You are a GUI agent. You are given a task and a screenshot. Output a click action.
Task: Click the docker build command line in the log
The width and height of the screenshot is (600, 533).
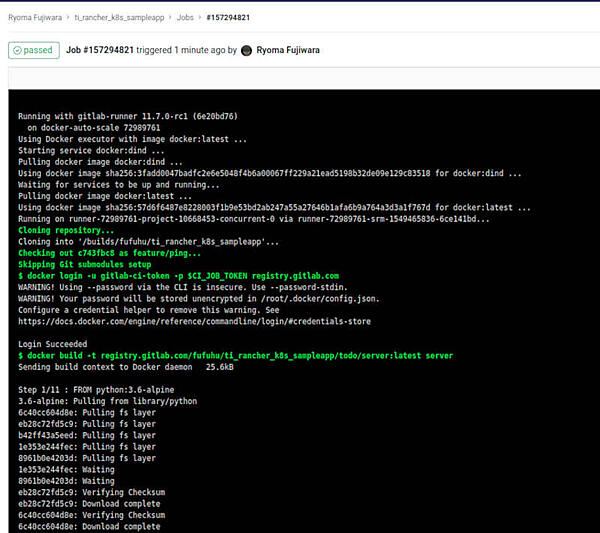coord(235,355)
